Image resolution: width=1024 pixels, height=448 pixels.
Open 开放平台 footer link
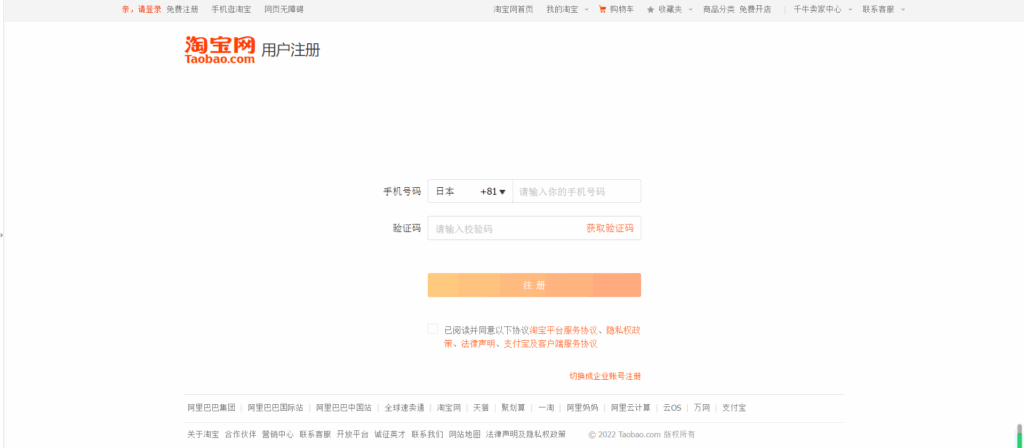(x=353, y=434)
